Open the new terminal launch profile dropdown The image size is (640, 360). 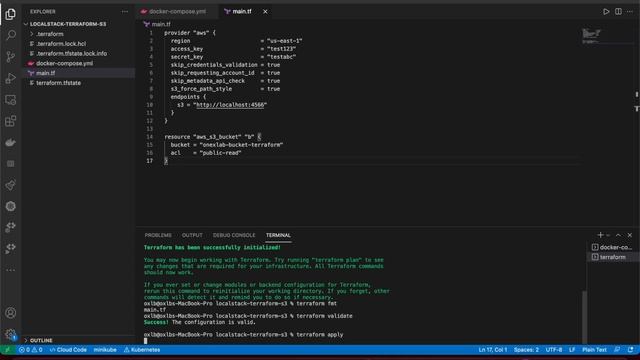[608, 235]
